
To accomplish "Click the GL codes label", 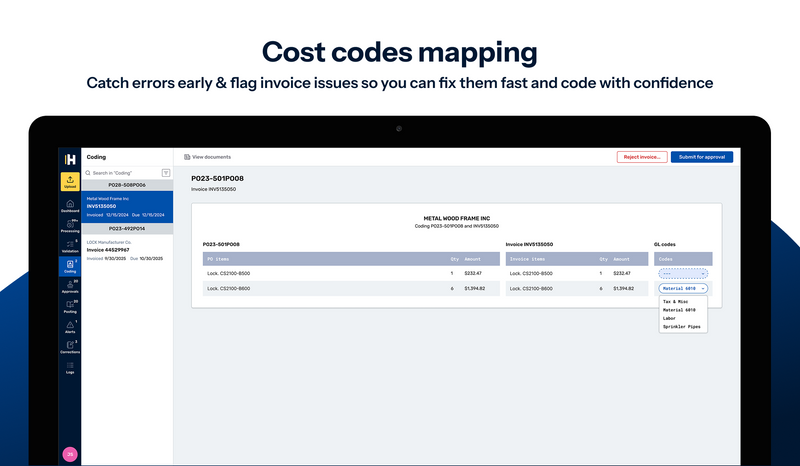I will pyautogui.click(x=665, y=244).
